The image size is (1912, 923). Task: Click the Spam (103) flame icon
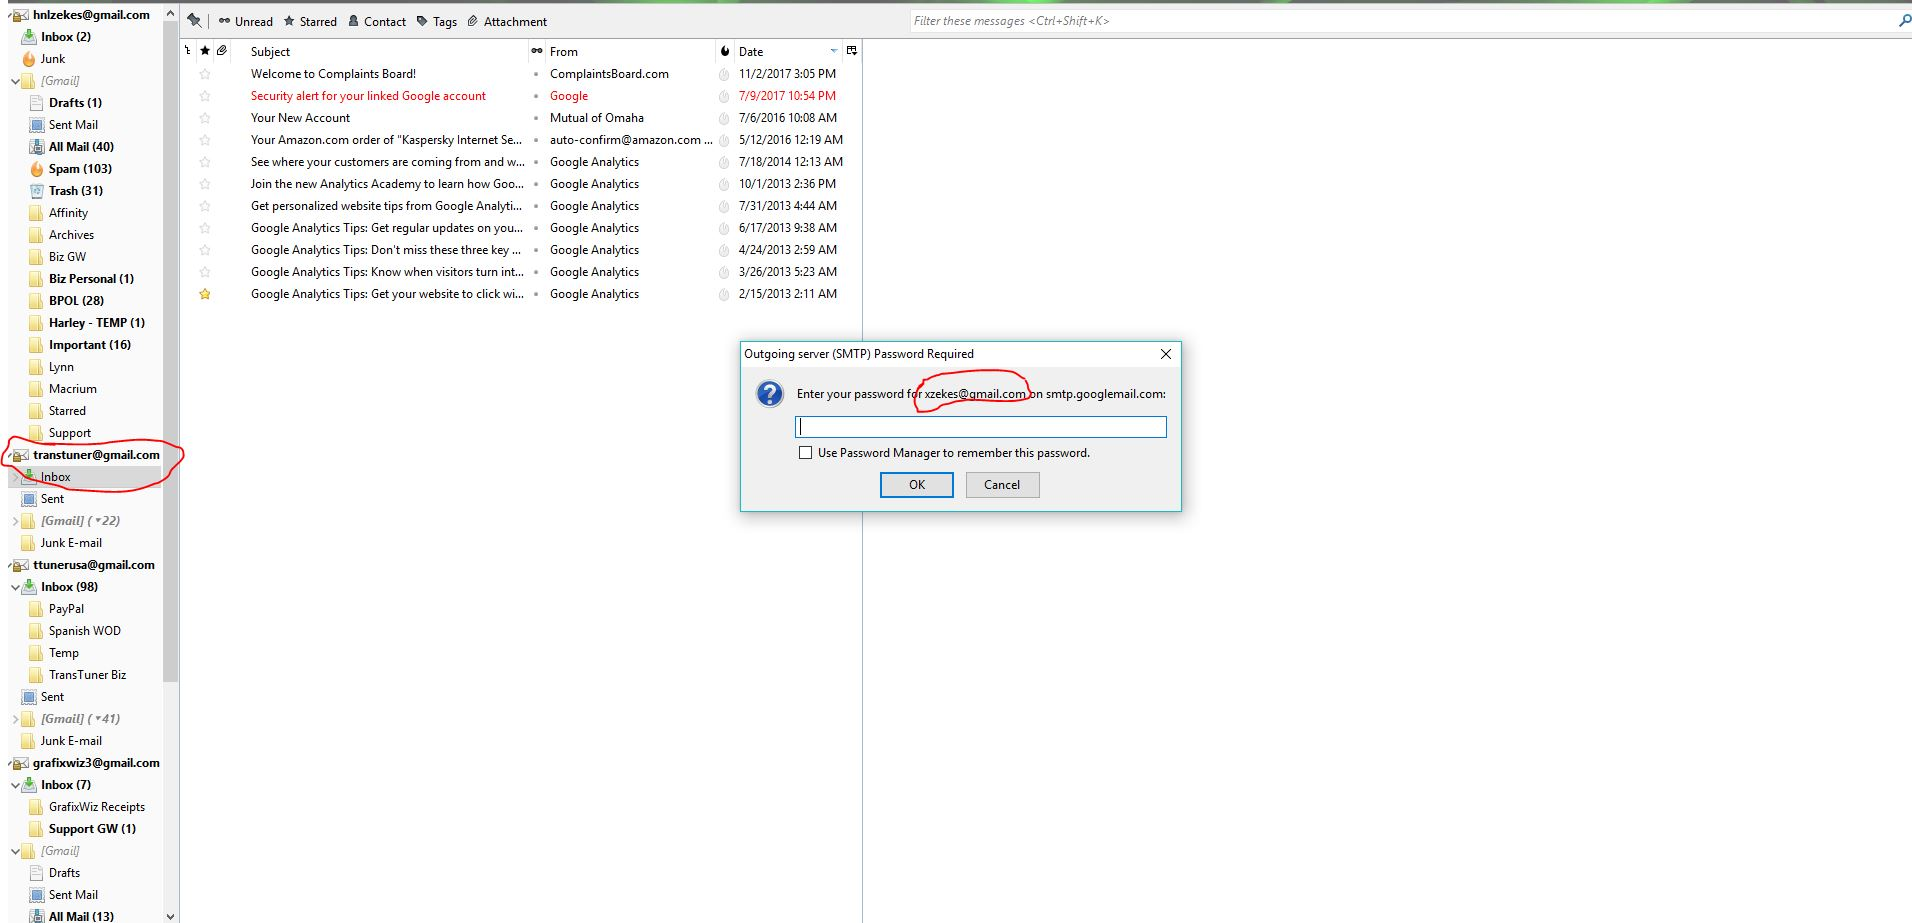37,169
